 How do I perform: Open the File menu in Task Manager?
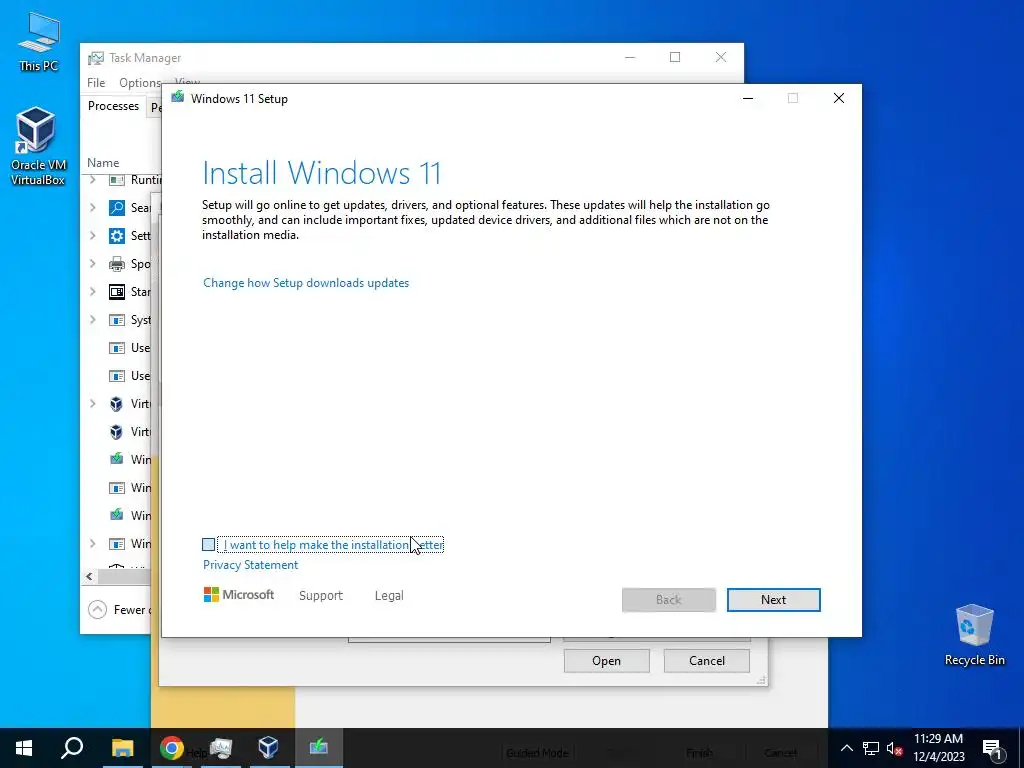(96, 82)
